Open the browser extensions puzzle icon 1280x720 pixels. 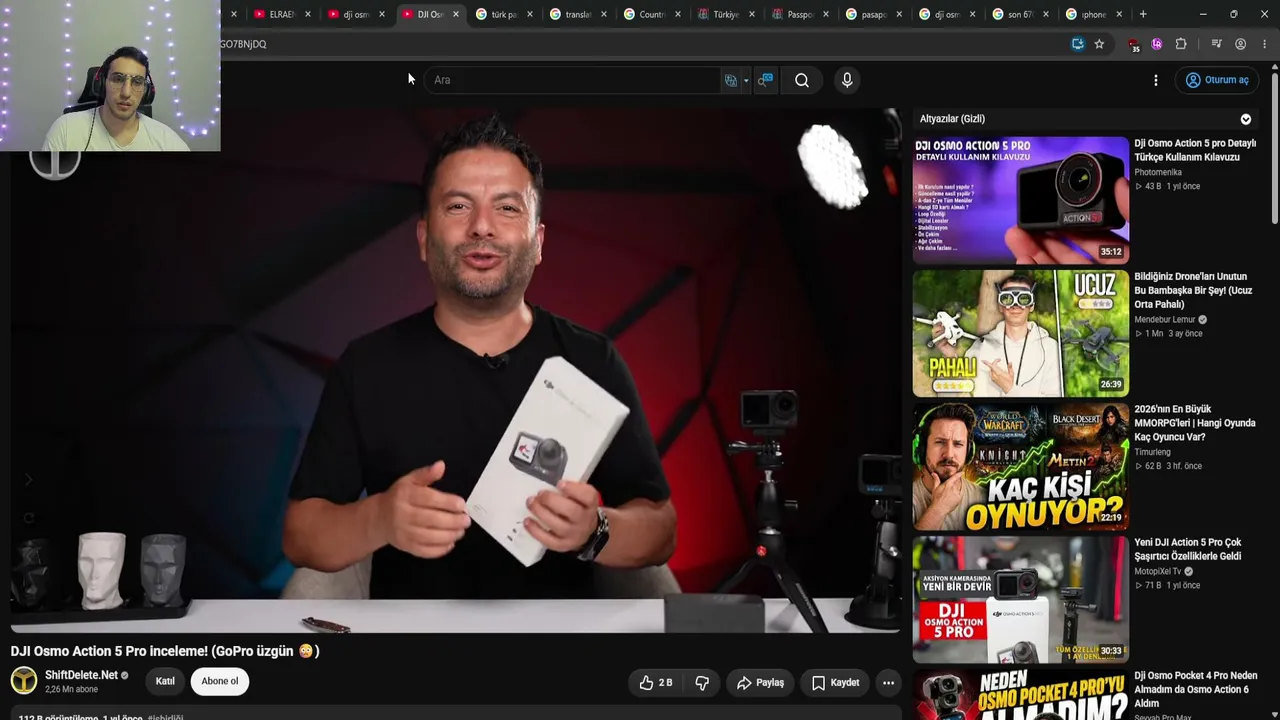pyautogui.click(x=1181, y=44)
